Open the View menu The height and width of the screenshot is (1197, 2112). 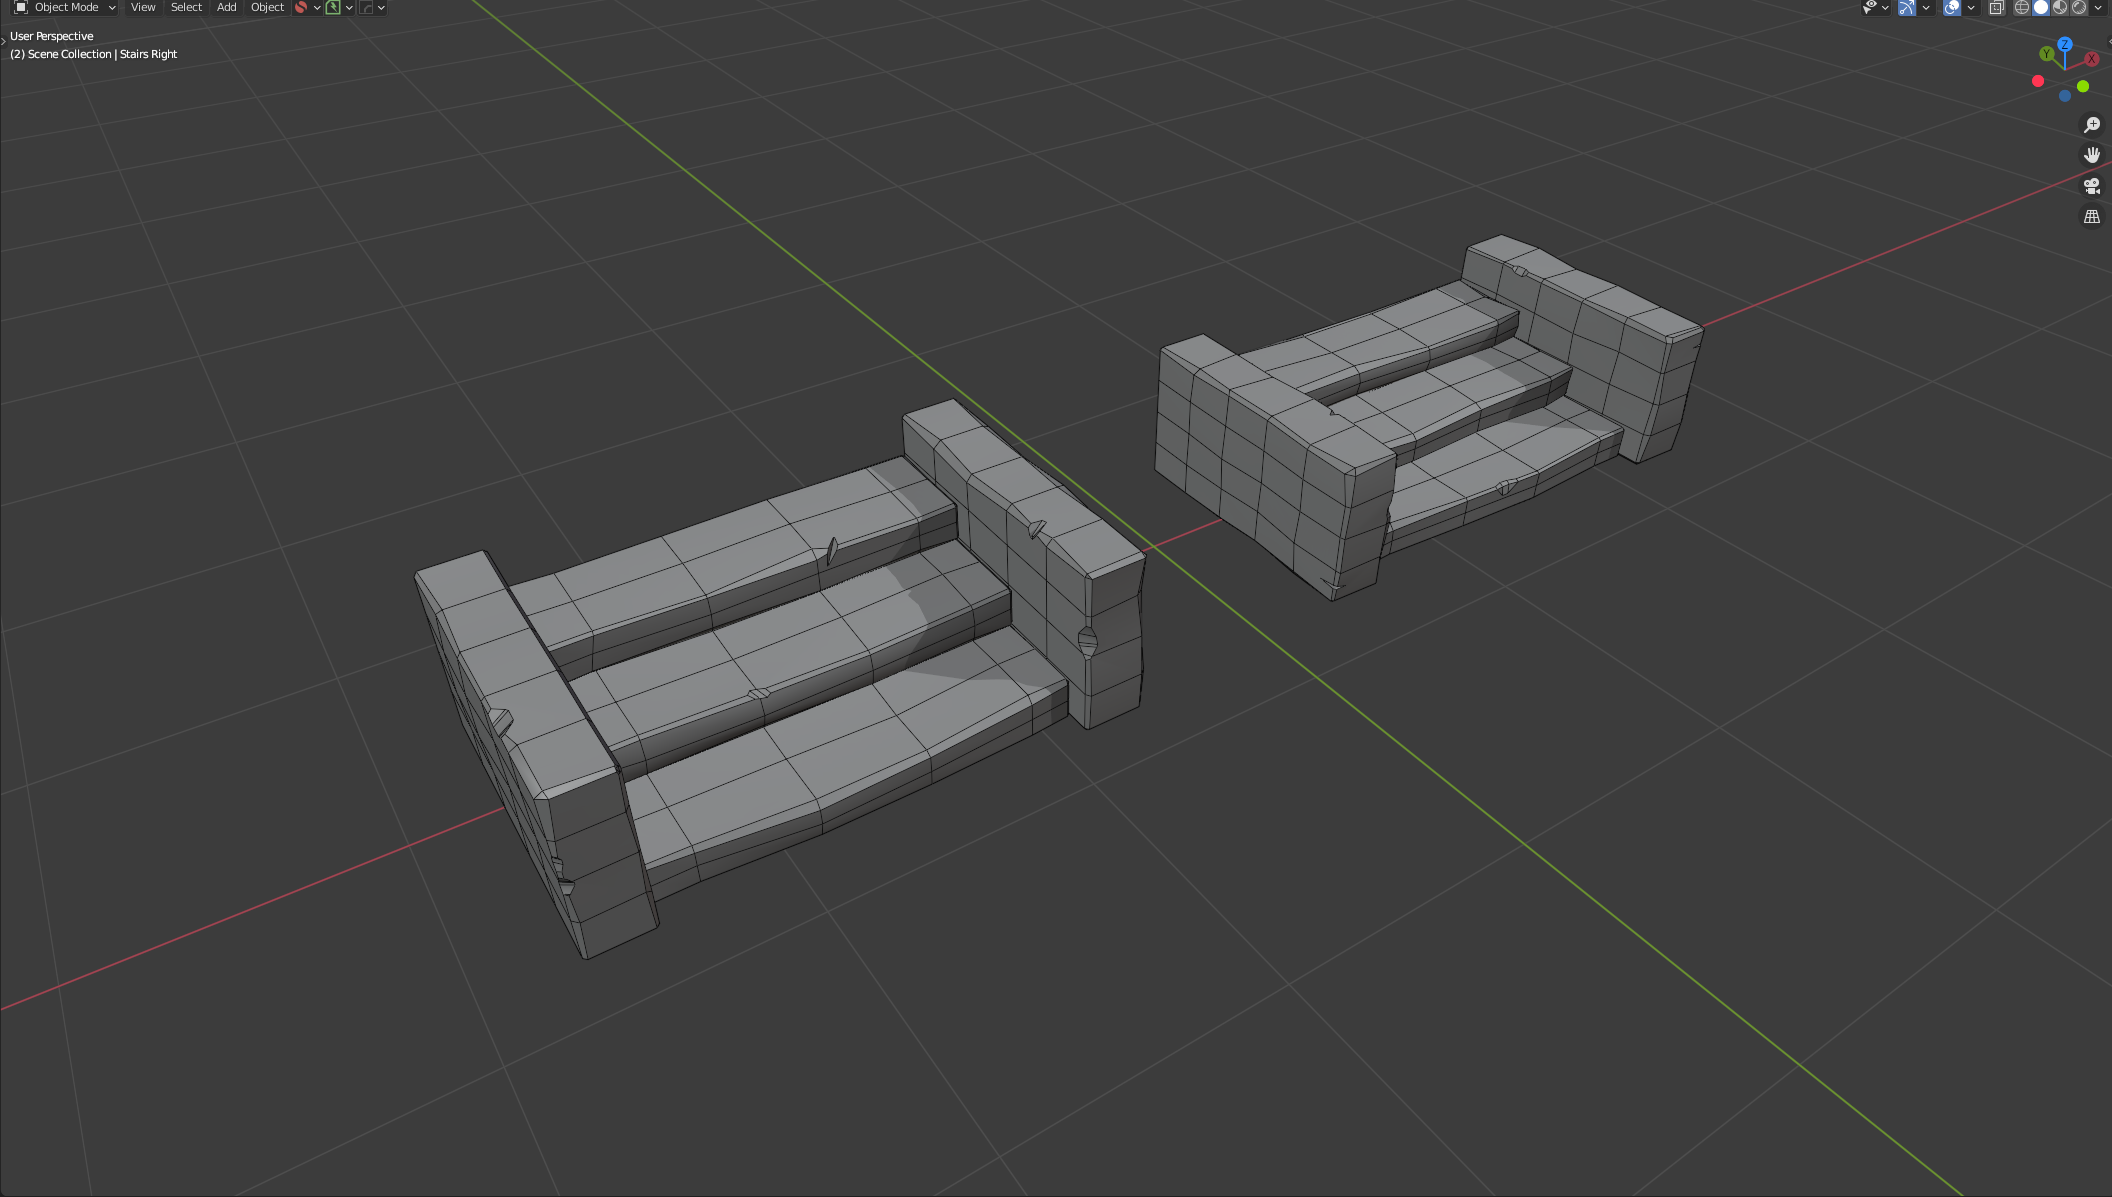point(143,7)
